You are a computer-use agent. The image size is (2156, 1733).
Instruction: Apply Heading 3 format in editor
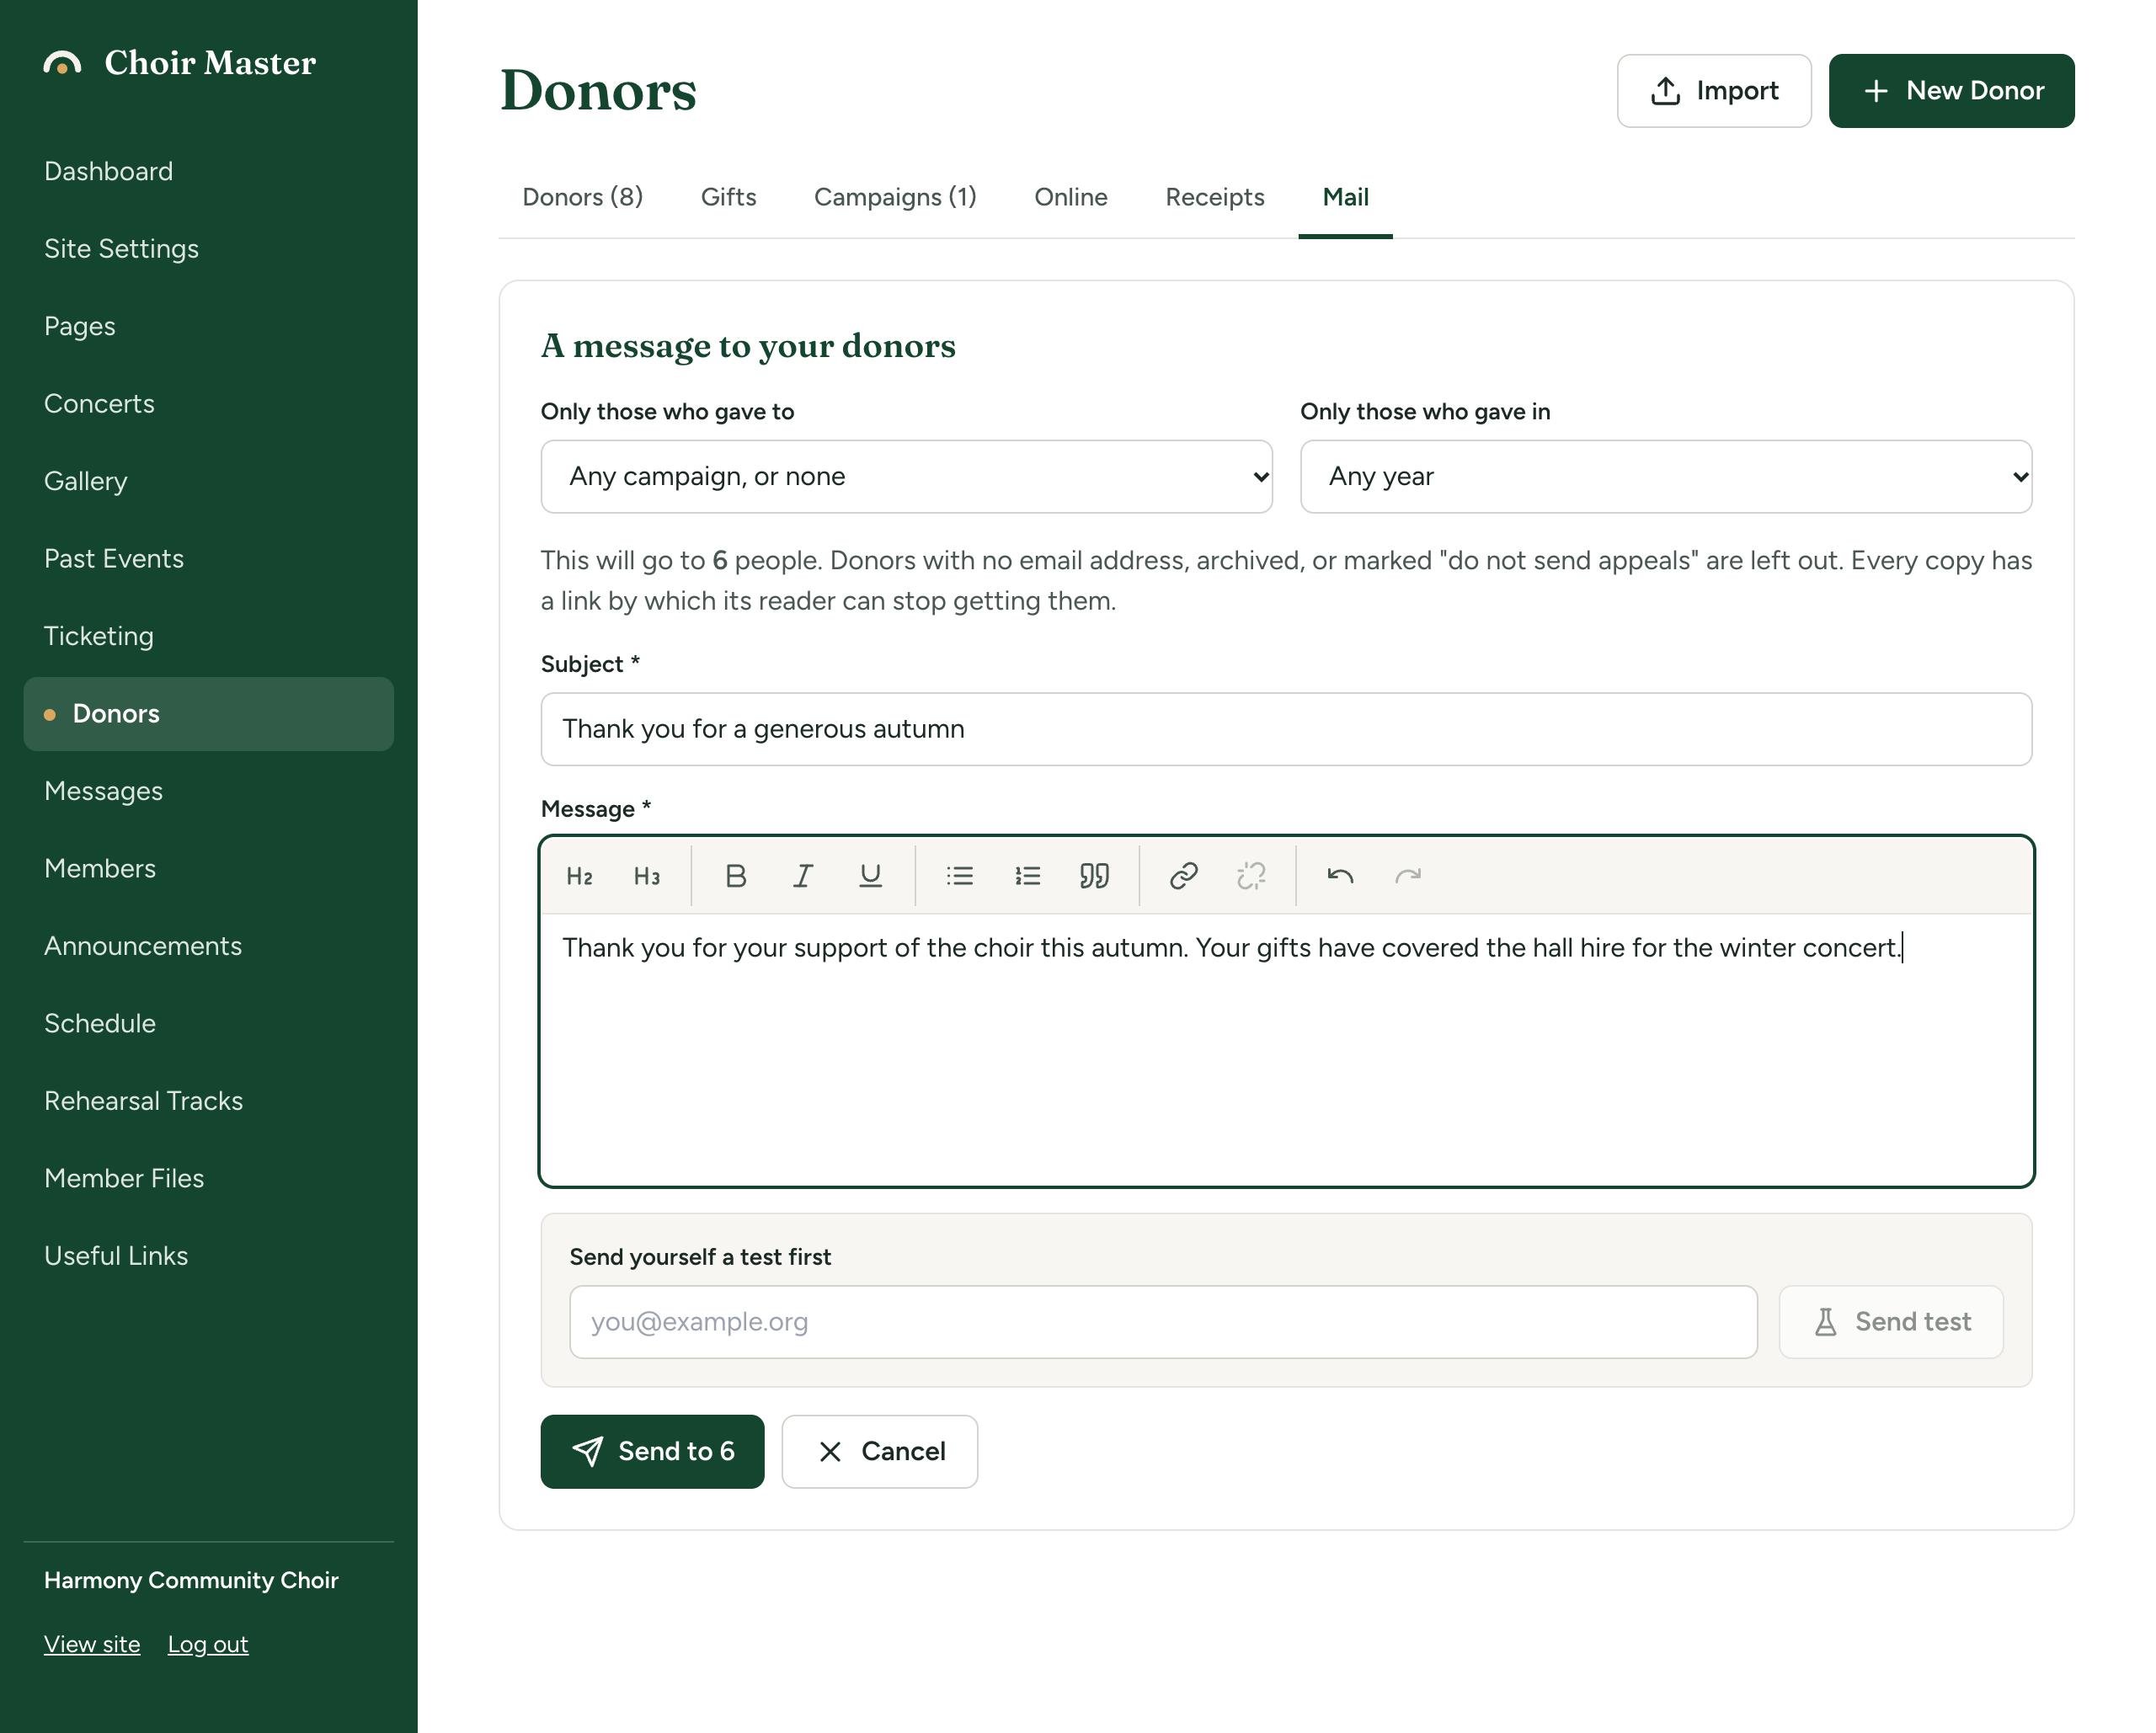click(x=647, y=876)
